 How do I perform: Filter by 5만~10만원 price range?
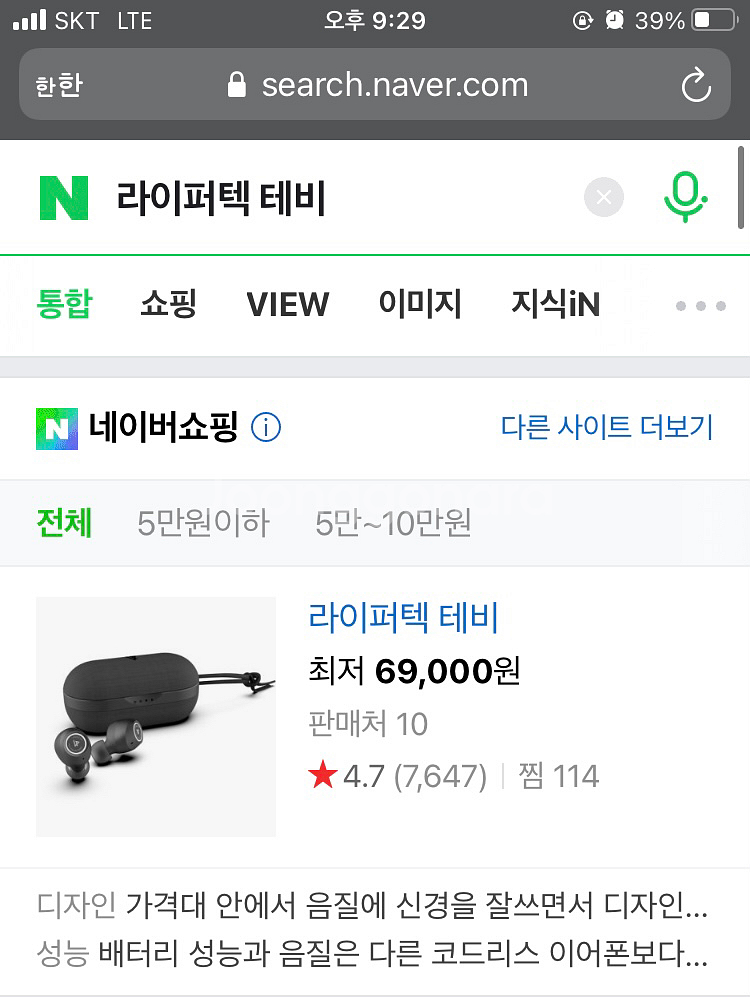(393, 523)
